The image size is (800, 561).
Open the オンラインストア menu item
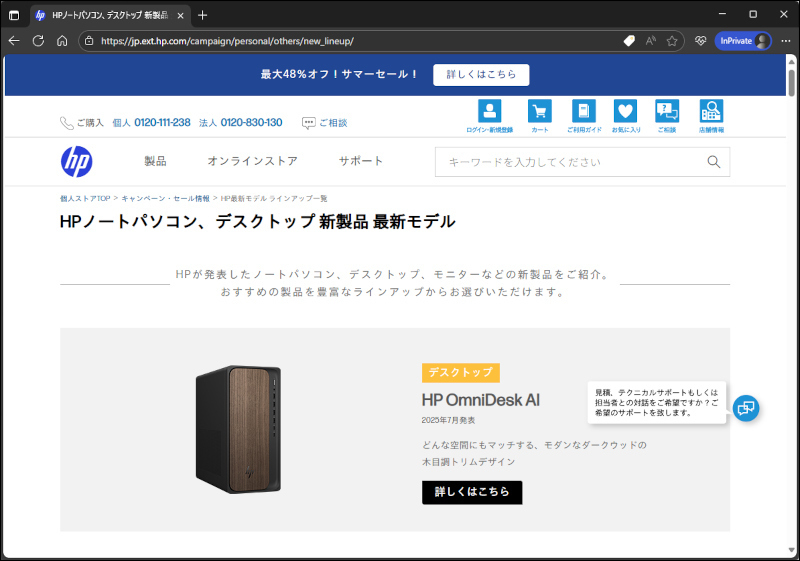click(252, 161)
